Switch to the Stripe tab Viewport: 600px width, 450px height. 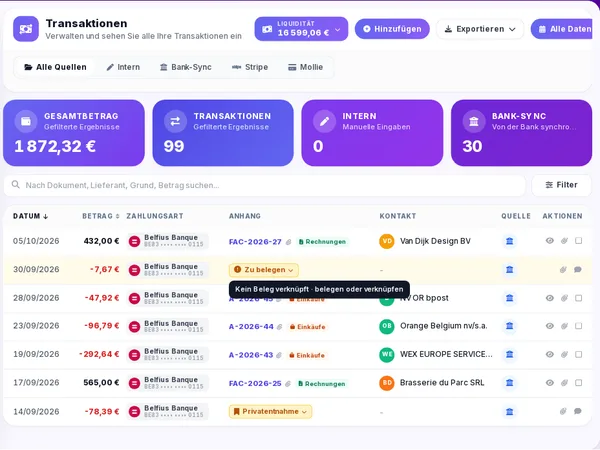250,67
